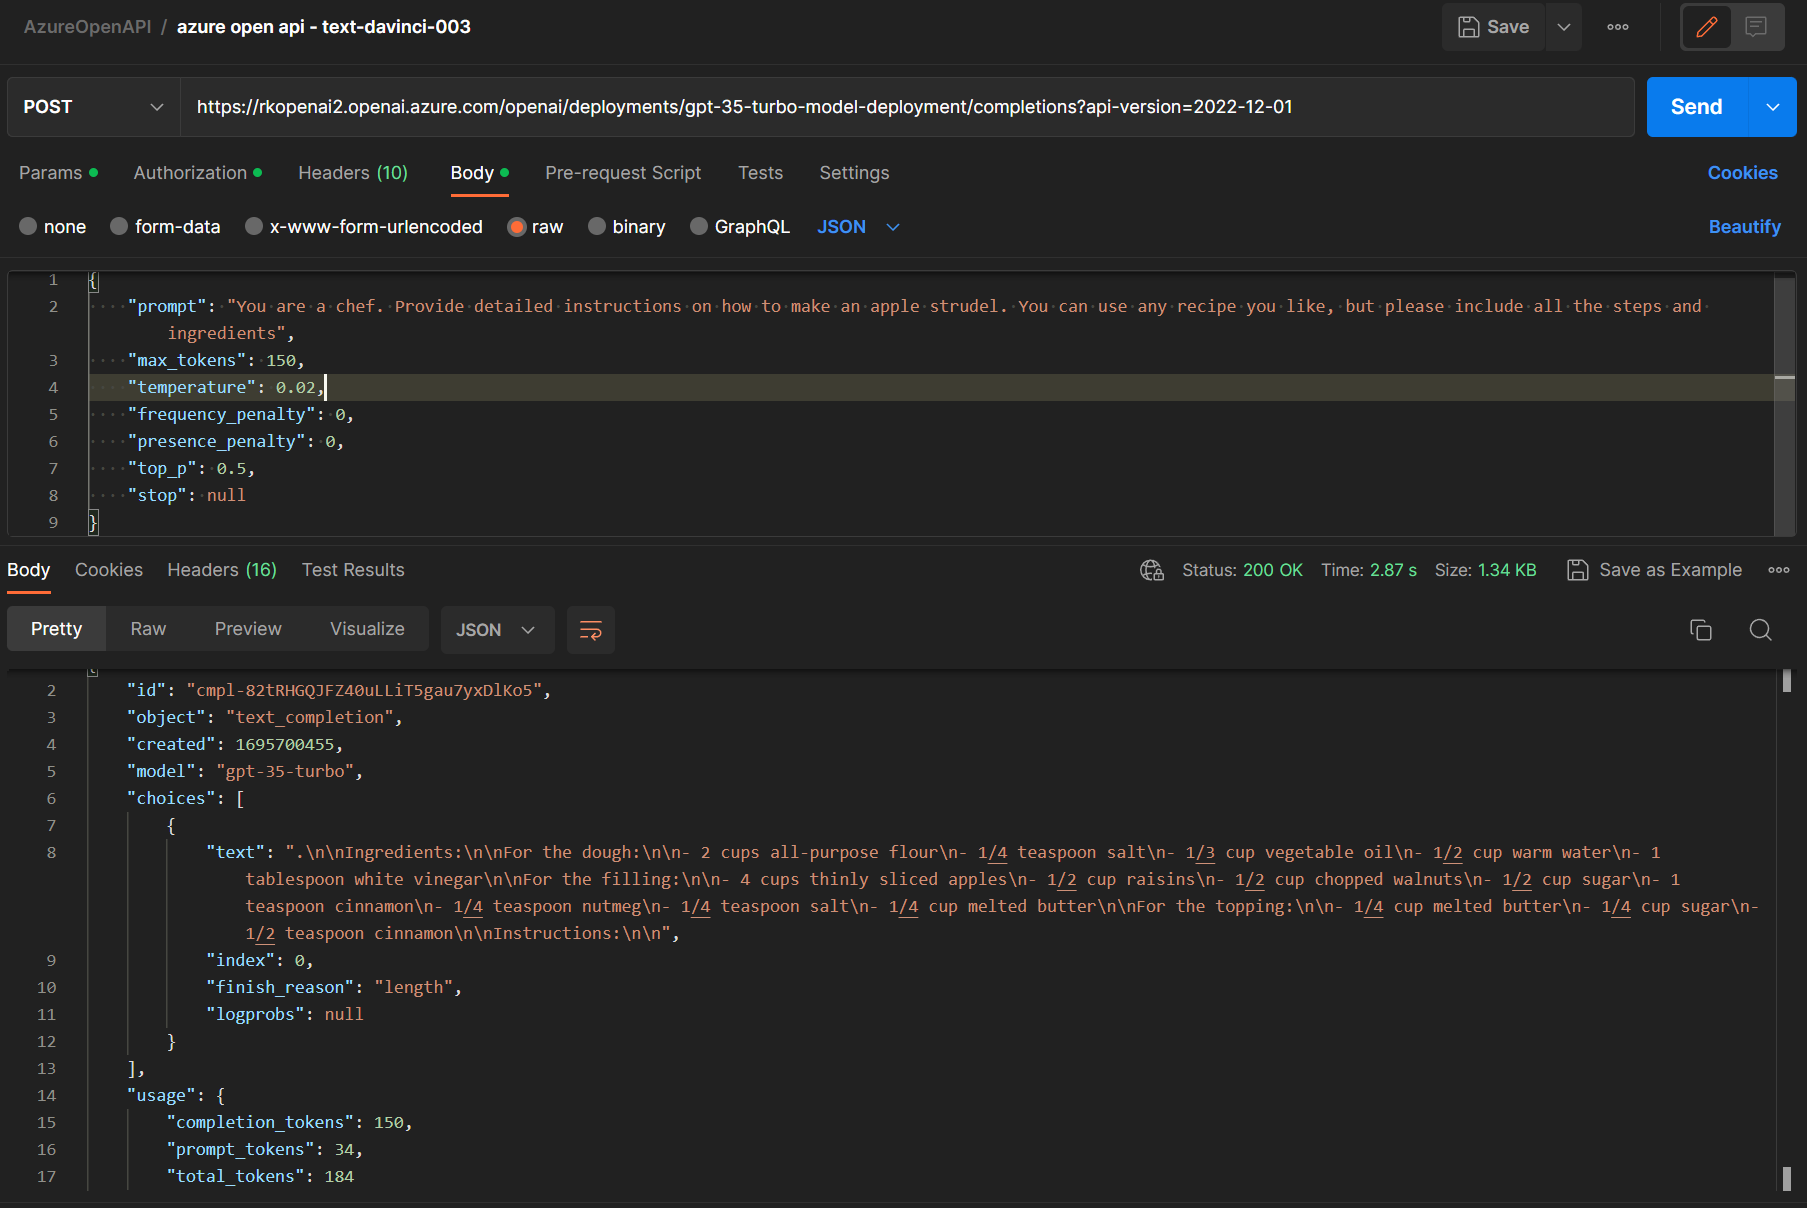The height and width of the screenshot is (1208, 1807).
Task: Open the Test Results response tab
Action: click(353, 570)
